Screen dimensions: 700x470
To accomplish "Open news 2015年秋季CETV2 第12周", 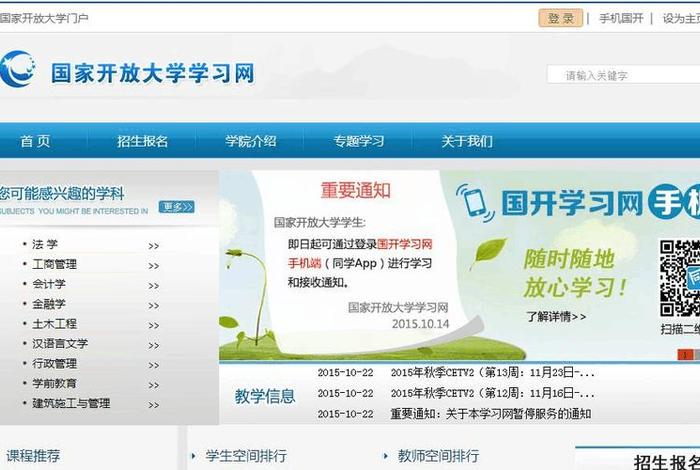I will pyautogui.click(x=492, y=393).
